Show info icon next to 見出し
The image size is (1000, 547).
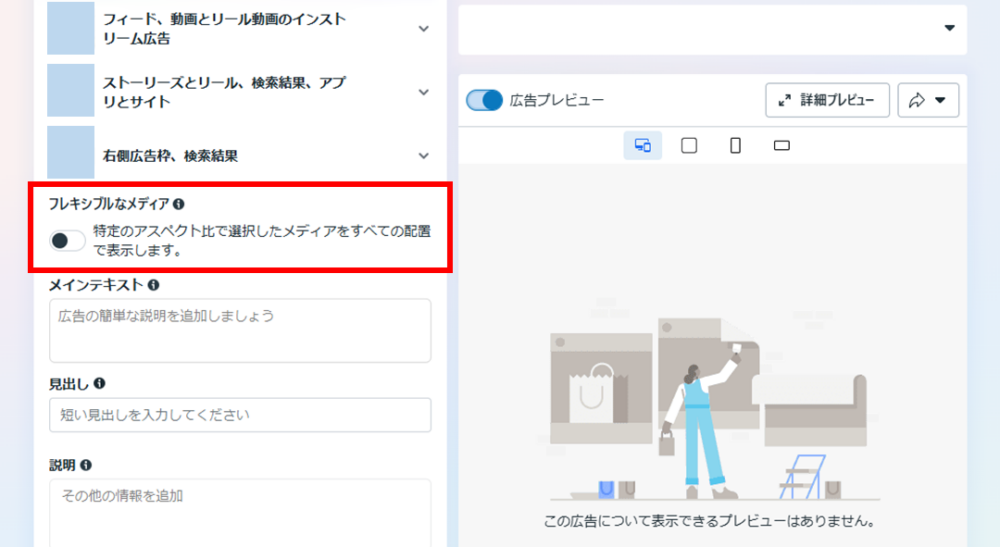pos(99,383)
